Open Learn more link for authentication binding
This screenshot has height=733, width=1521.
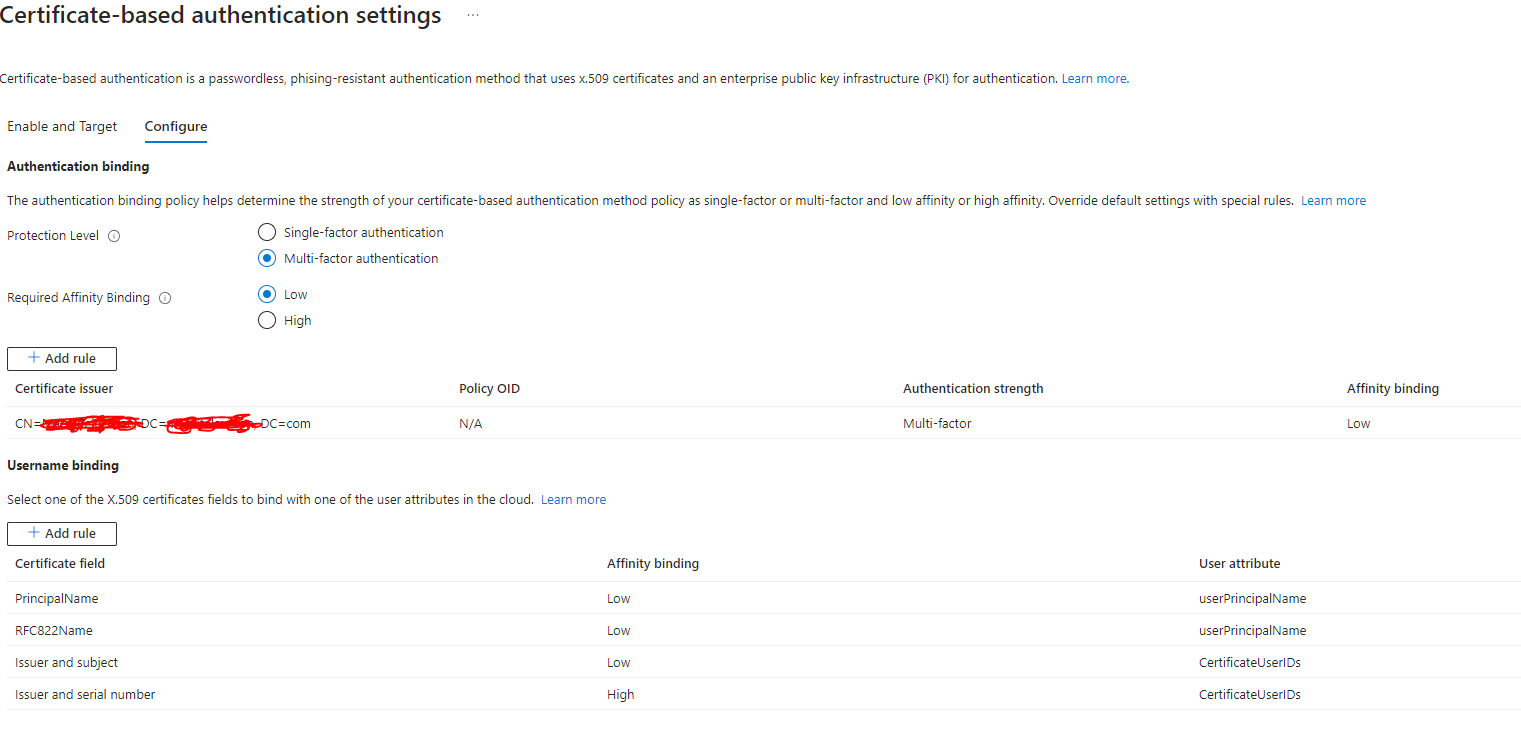1333,200
